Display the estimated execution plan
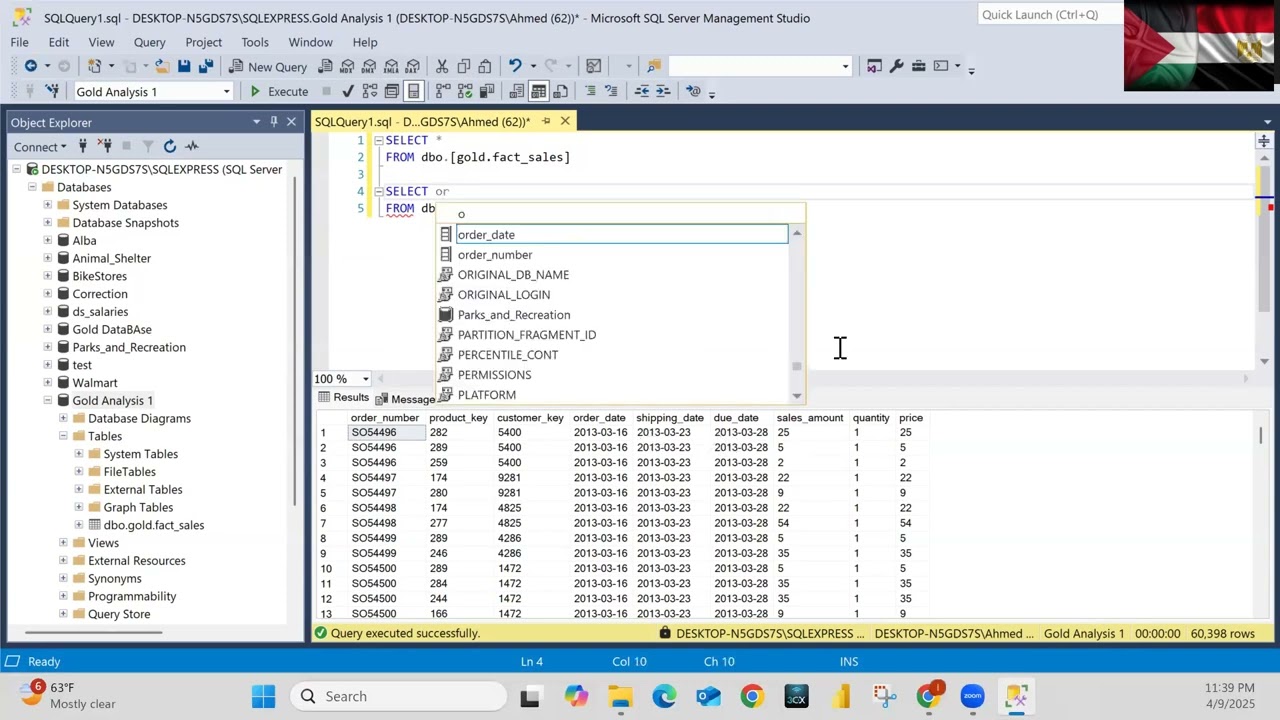This screenshot has height=720, width=1280. [370, 91]
